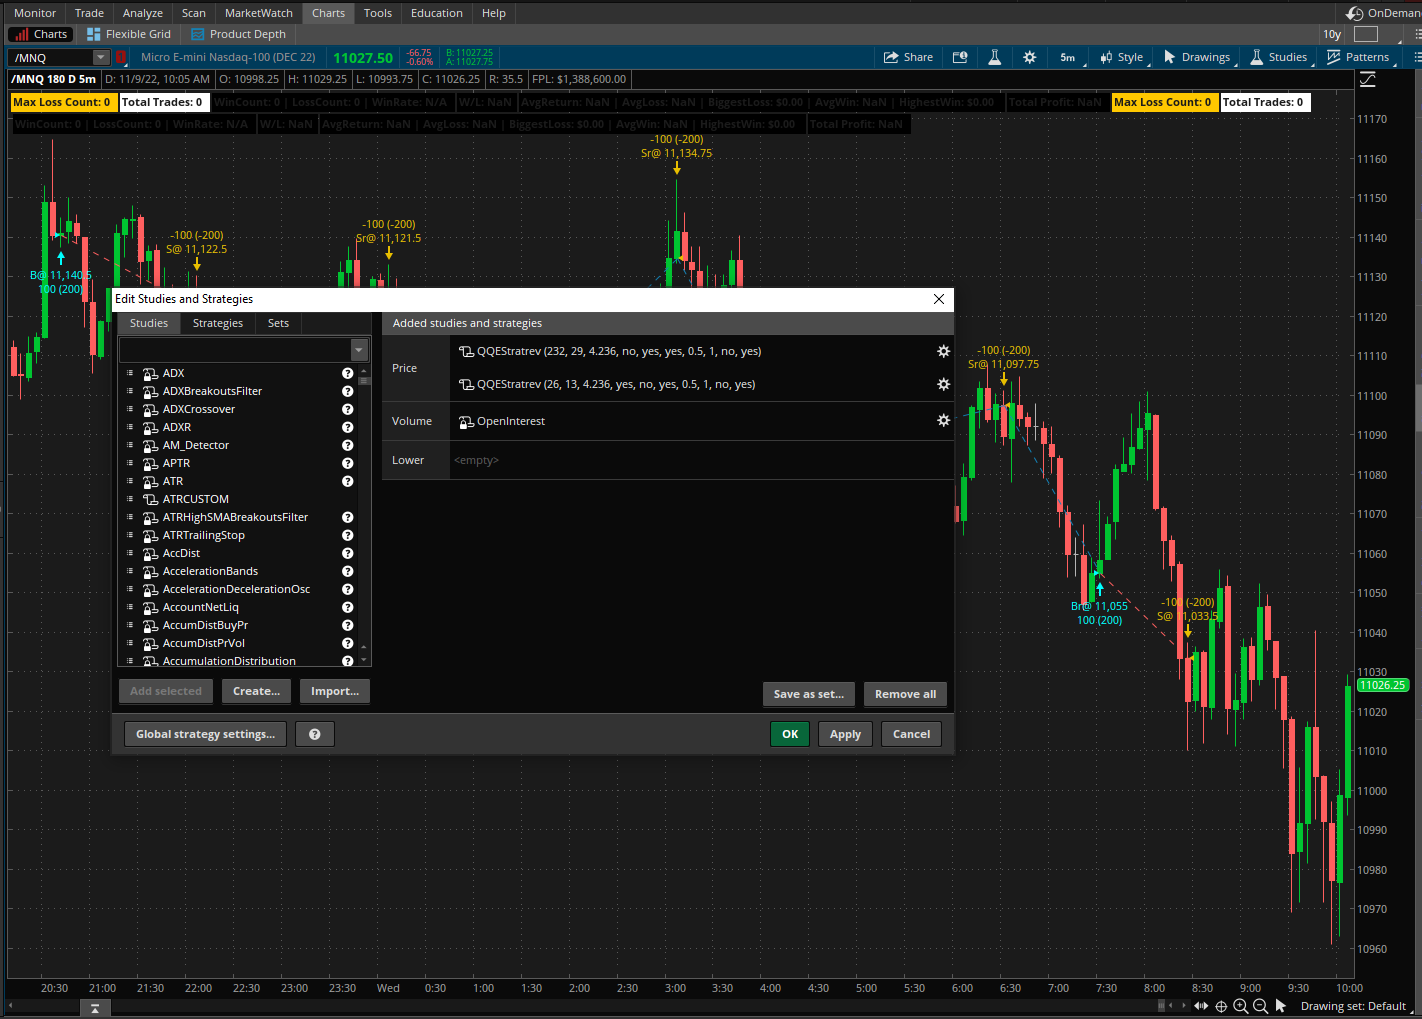
Task: Show help for ATRTrailingStop
Action: point(348,535)
